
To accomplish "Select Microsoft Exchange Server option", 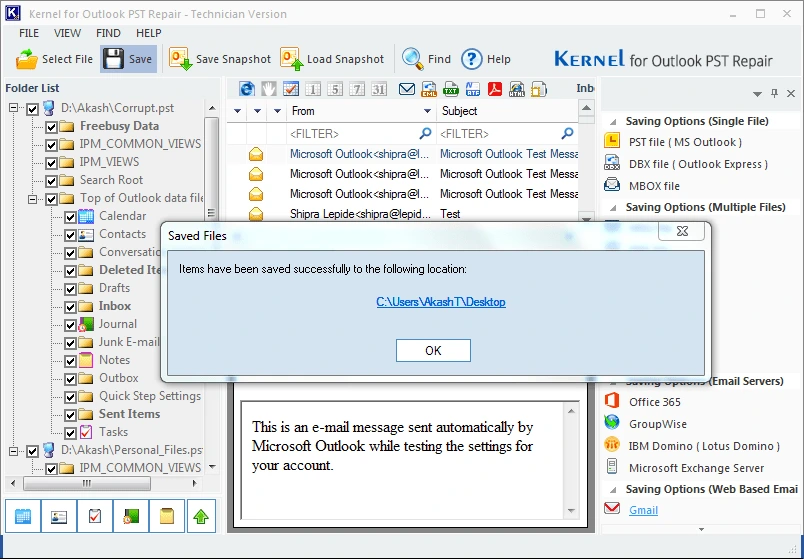I will [684, 468].
